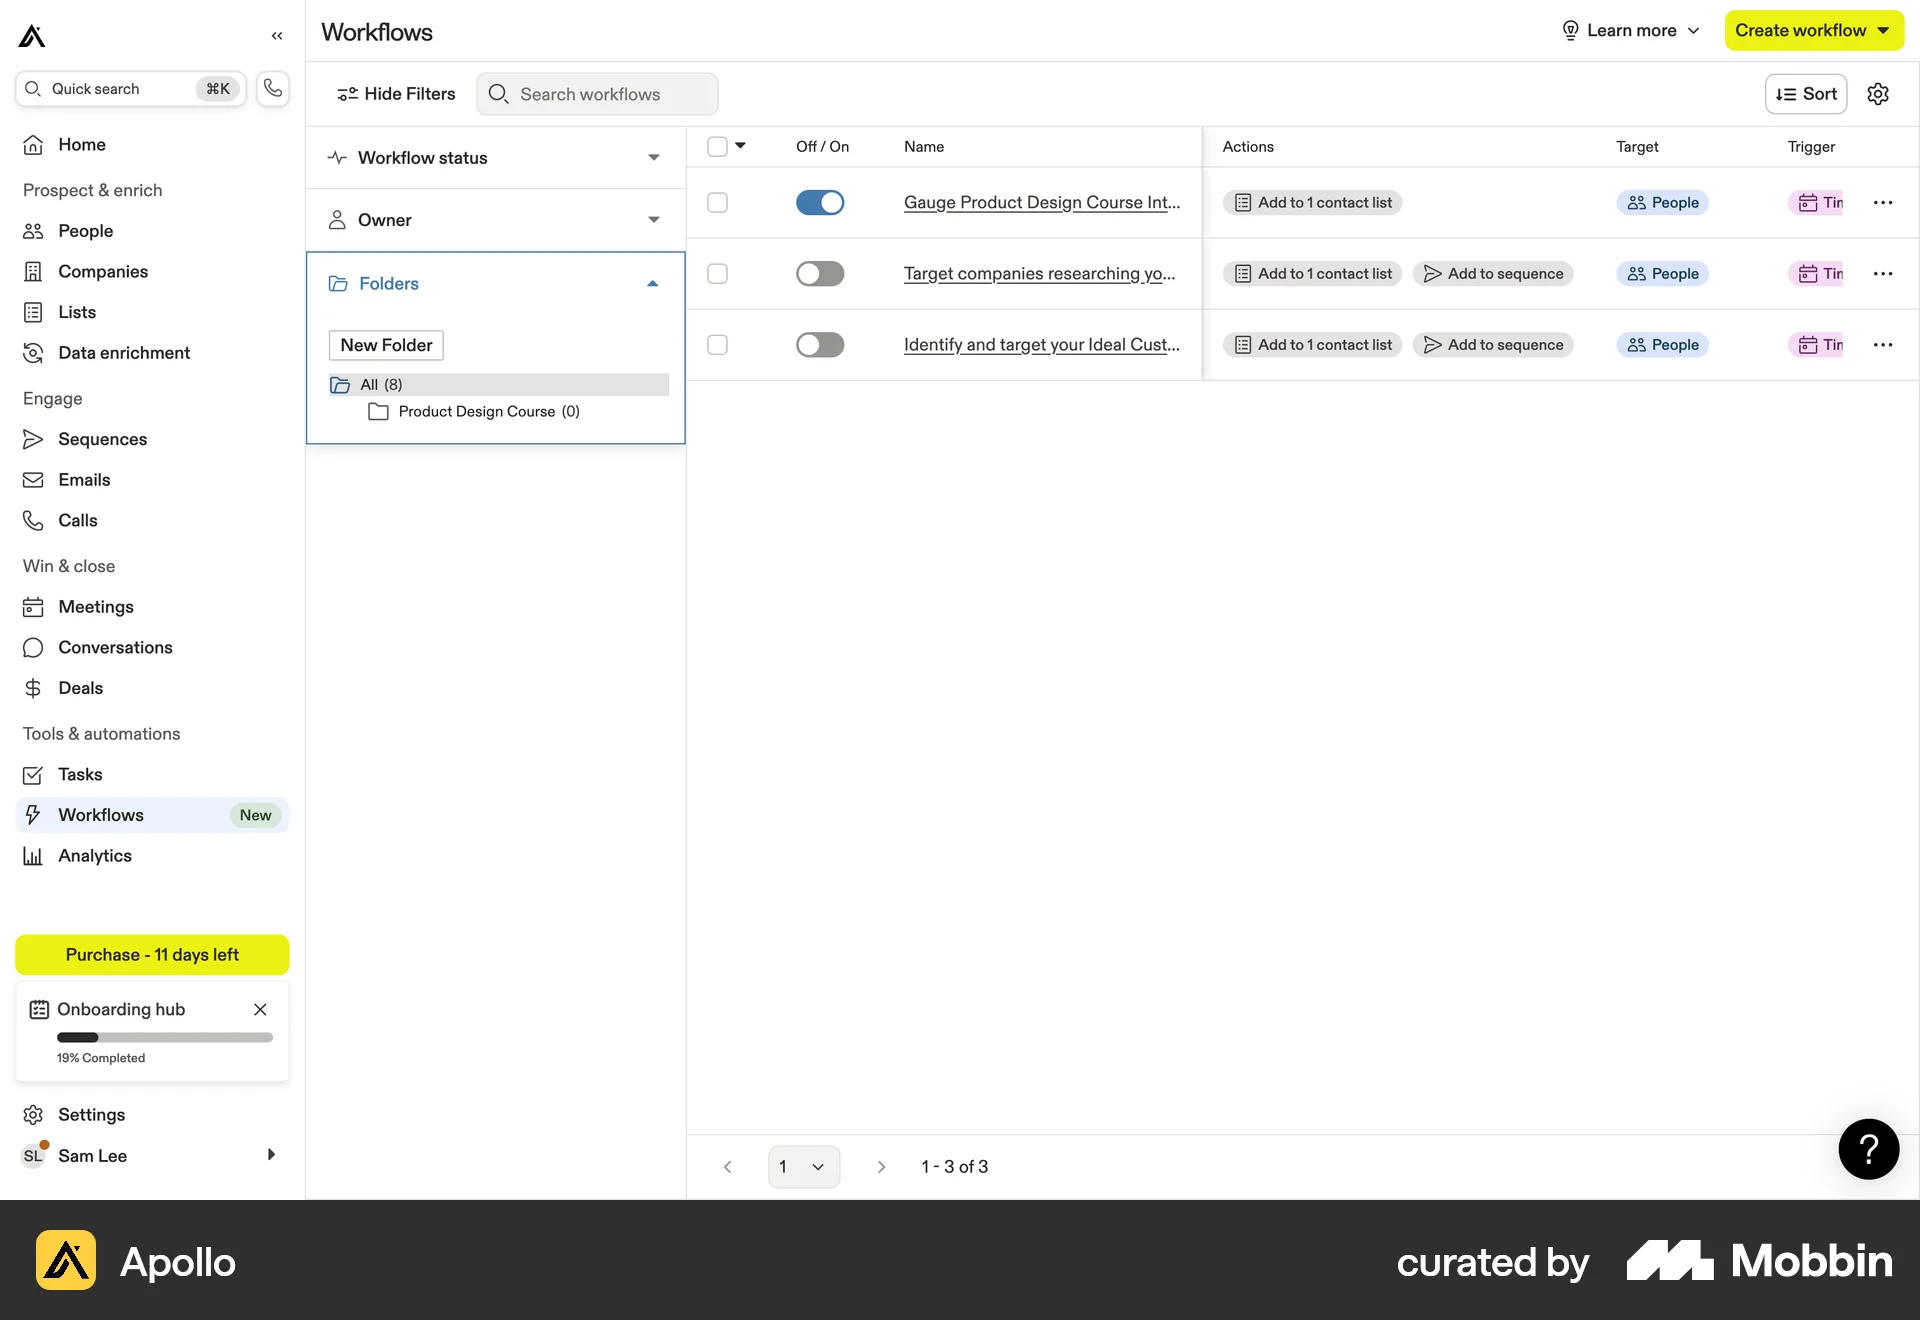Image resolution: width=1920 pixels, height=1320 pixels.
Task: Open the overflow menu on first workflow
Action: pyautogui.click(x=1884, y=202)
